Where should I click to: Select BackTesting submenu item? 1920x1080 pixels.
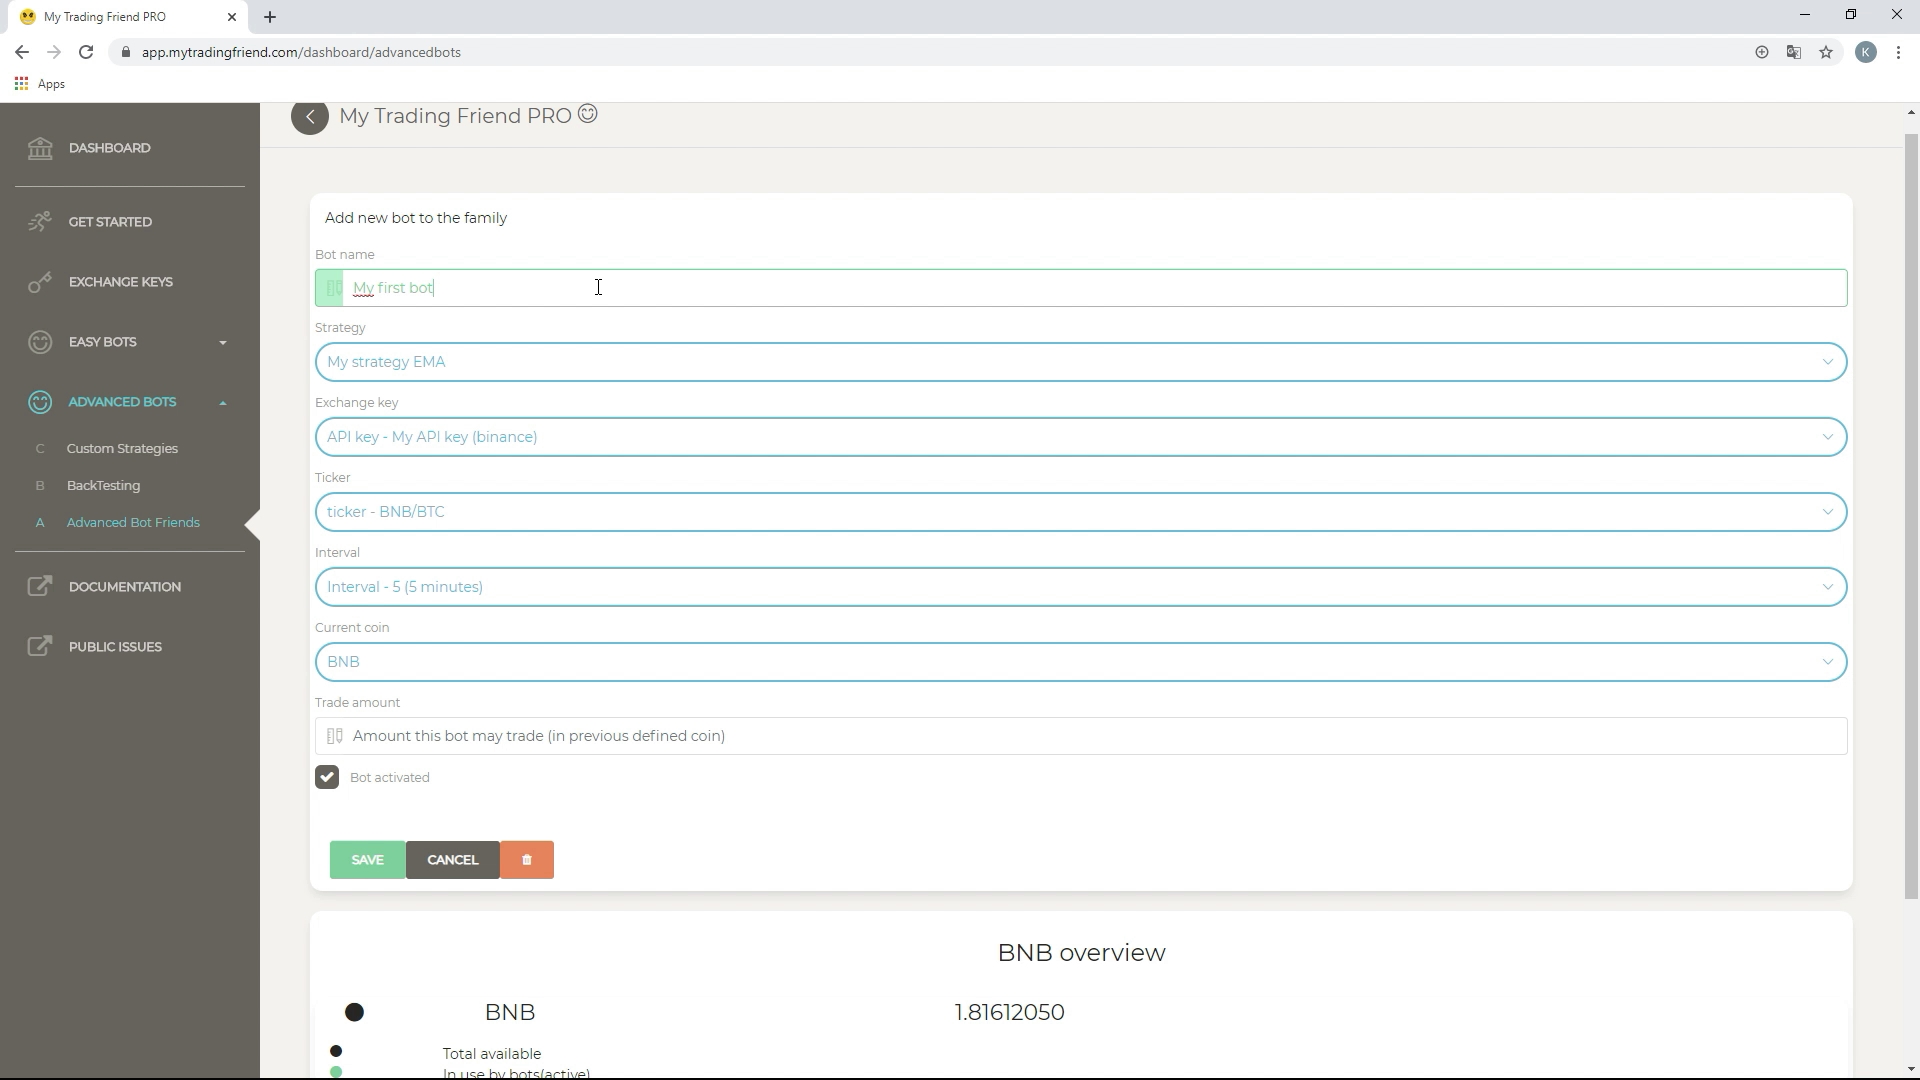coord(103,486)
